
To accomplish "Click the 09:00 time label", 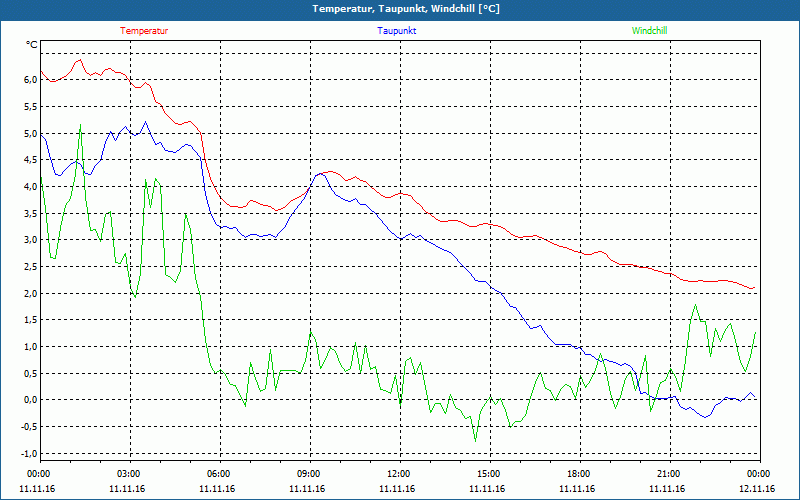I will tap(307, 474).
